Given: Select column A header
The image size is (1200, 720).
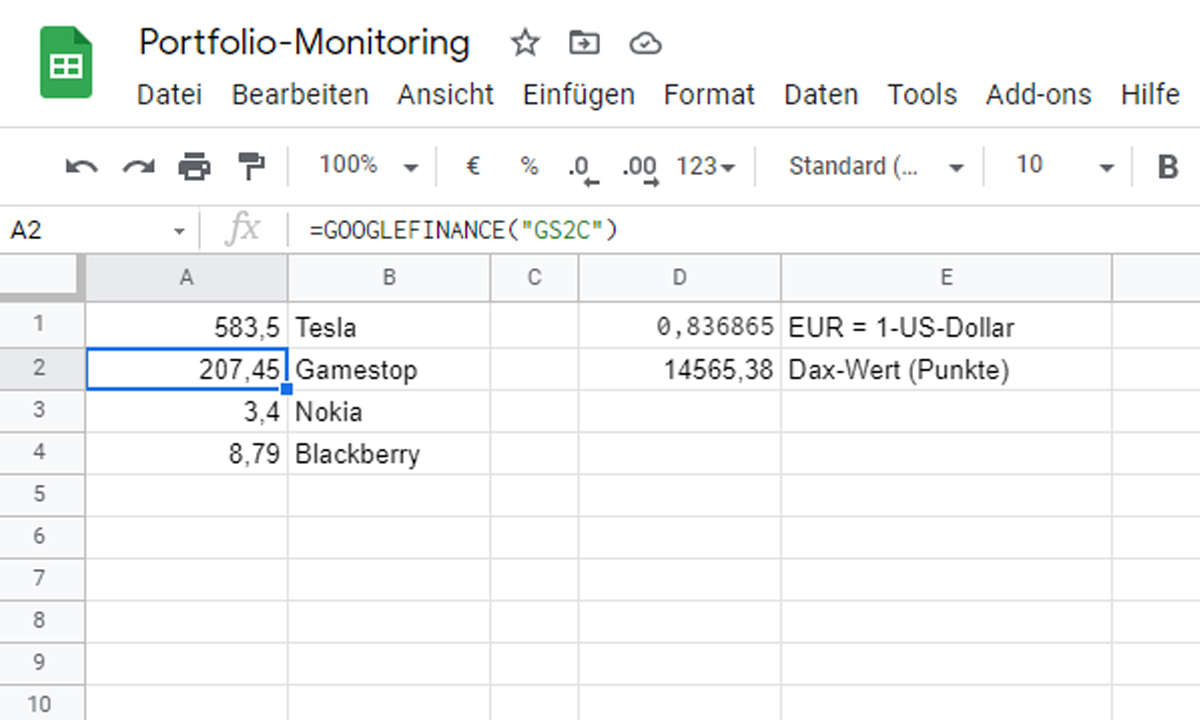Looking at the screenshot, I should (186, 278).
